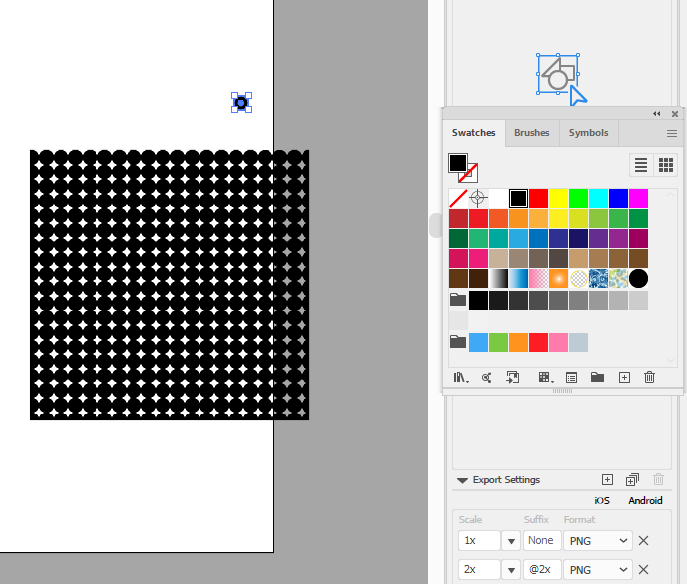Open the Show Swatch Kinds menu
Screen dimensions: 687x584
tap(545, 378)
